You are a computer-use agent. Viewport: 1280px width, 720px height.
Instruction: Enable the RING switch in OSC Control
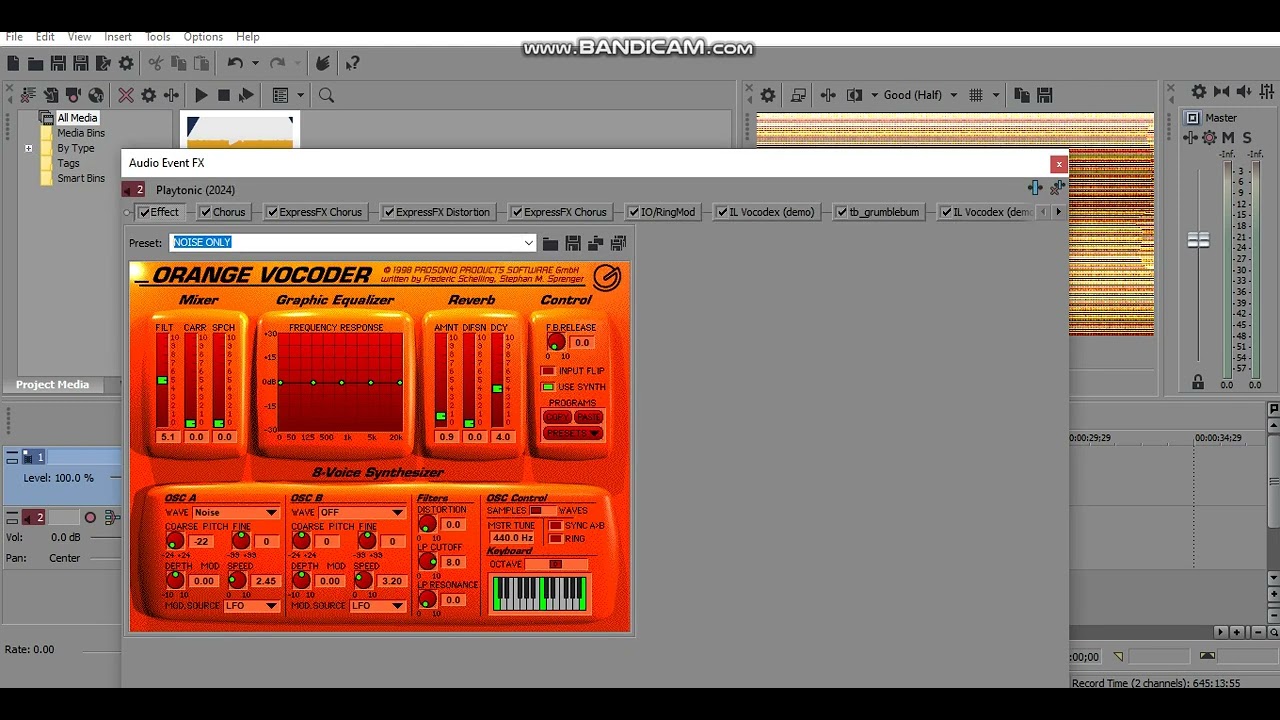click(x=556, y=539)
